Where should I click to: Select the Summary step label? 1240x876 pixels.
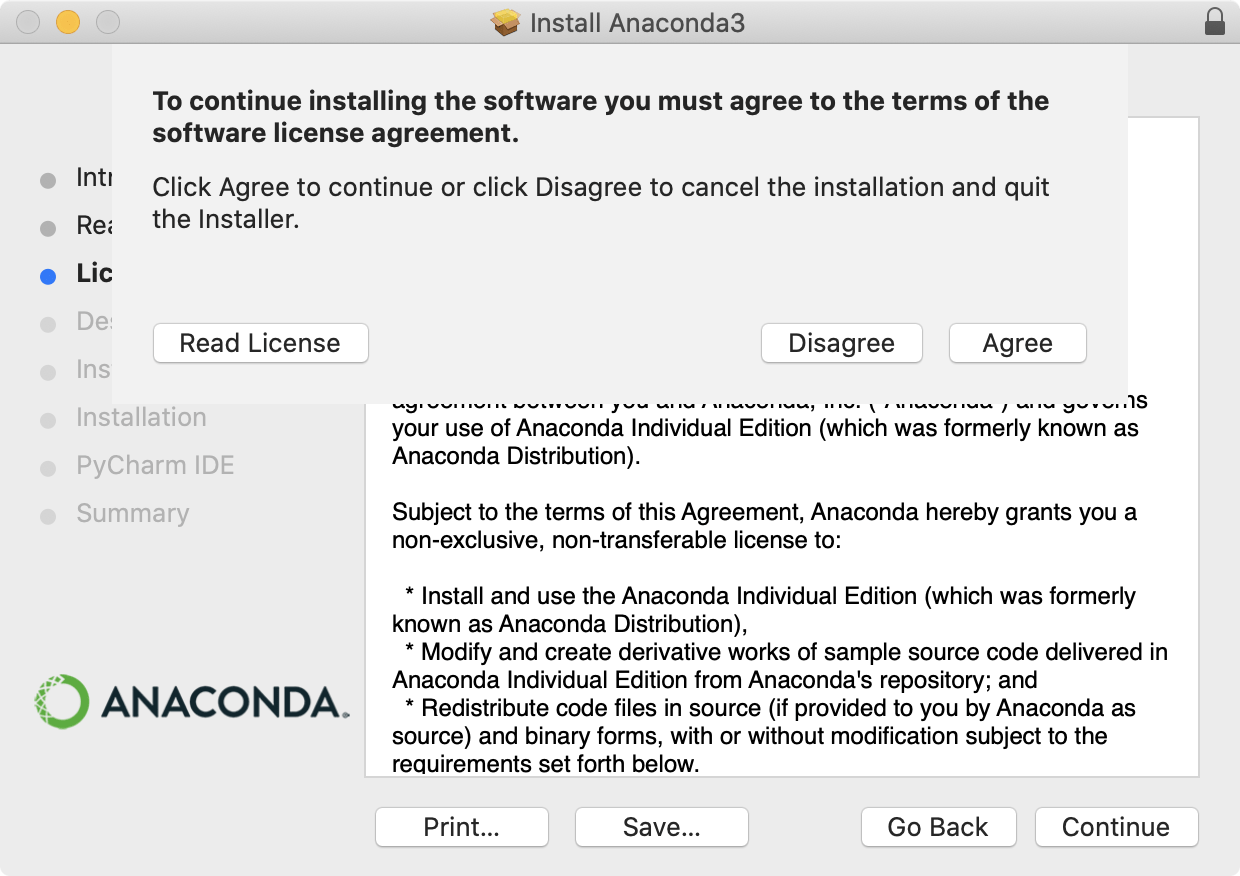click(x=132, y=514)
